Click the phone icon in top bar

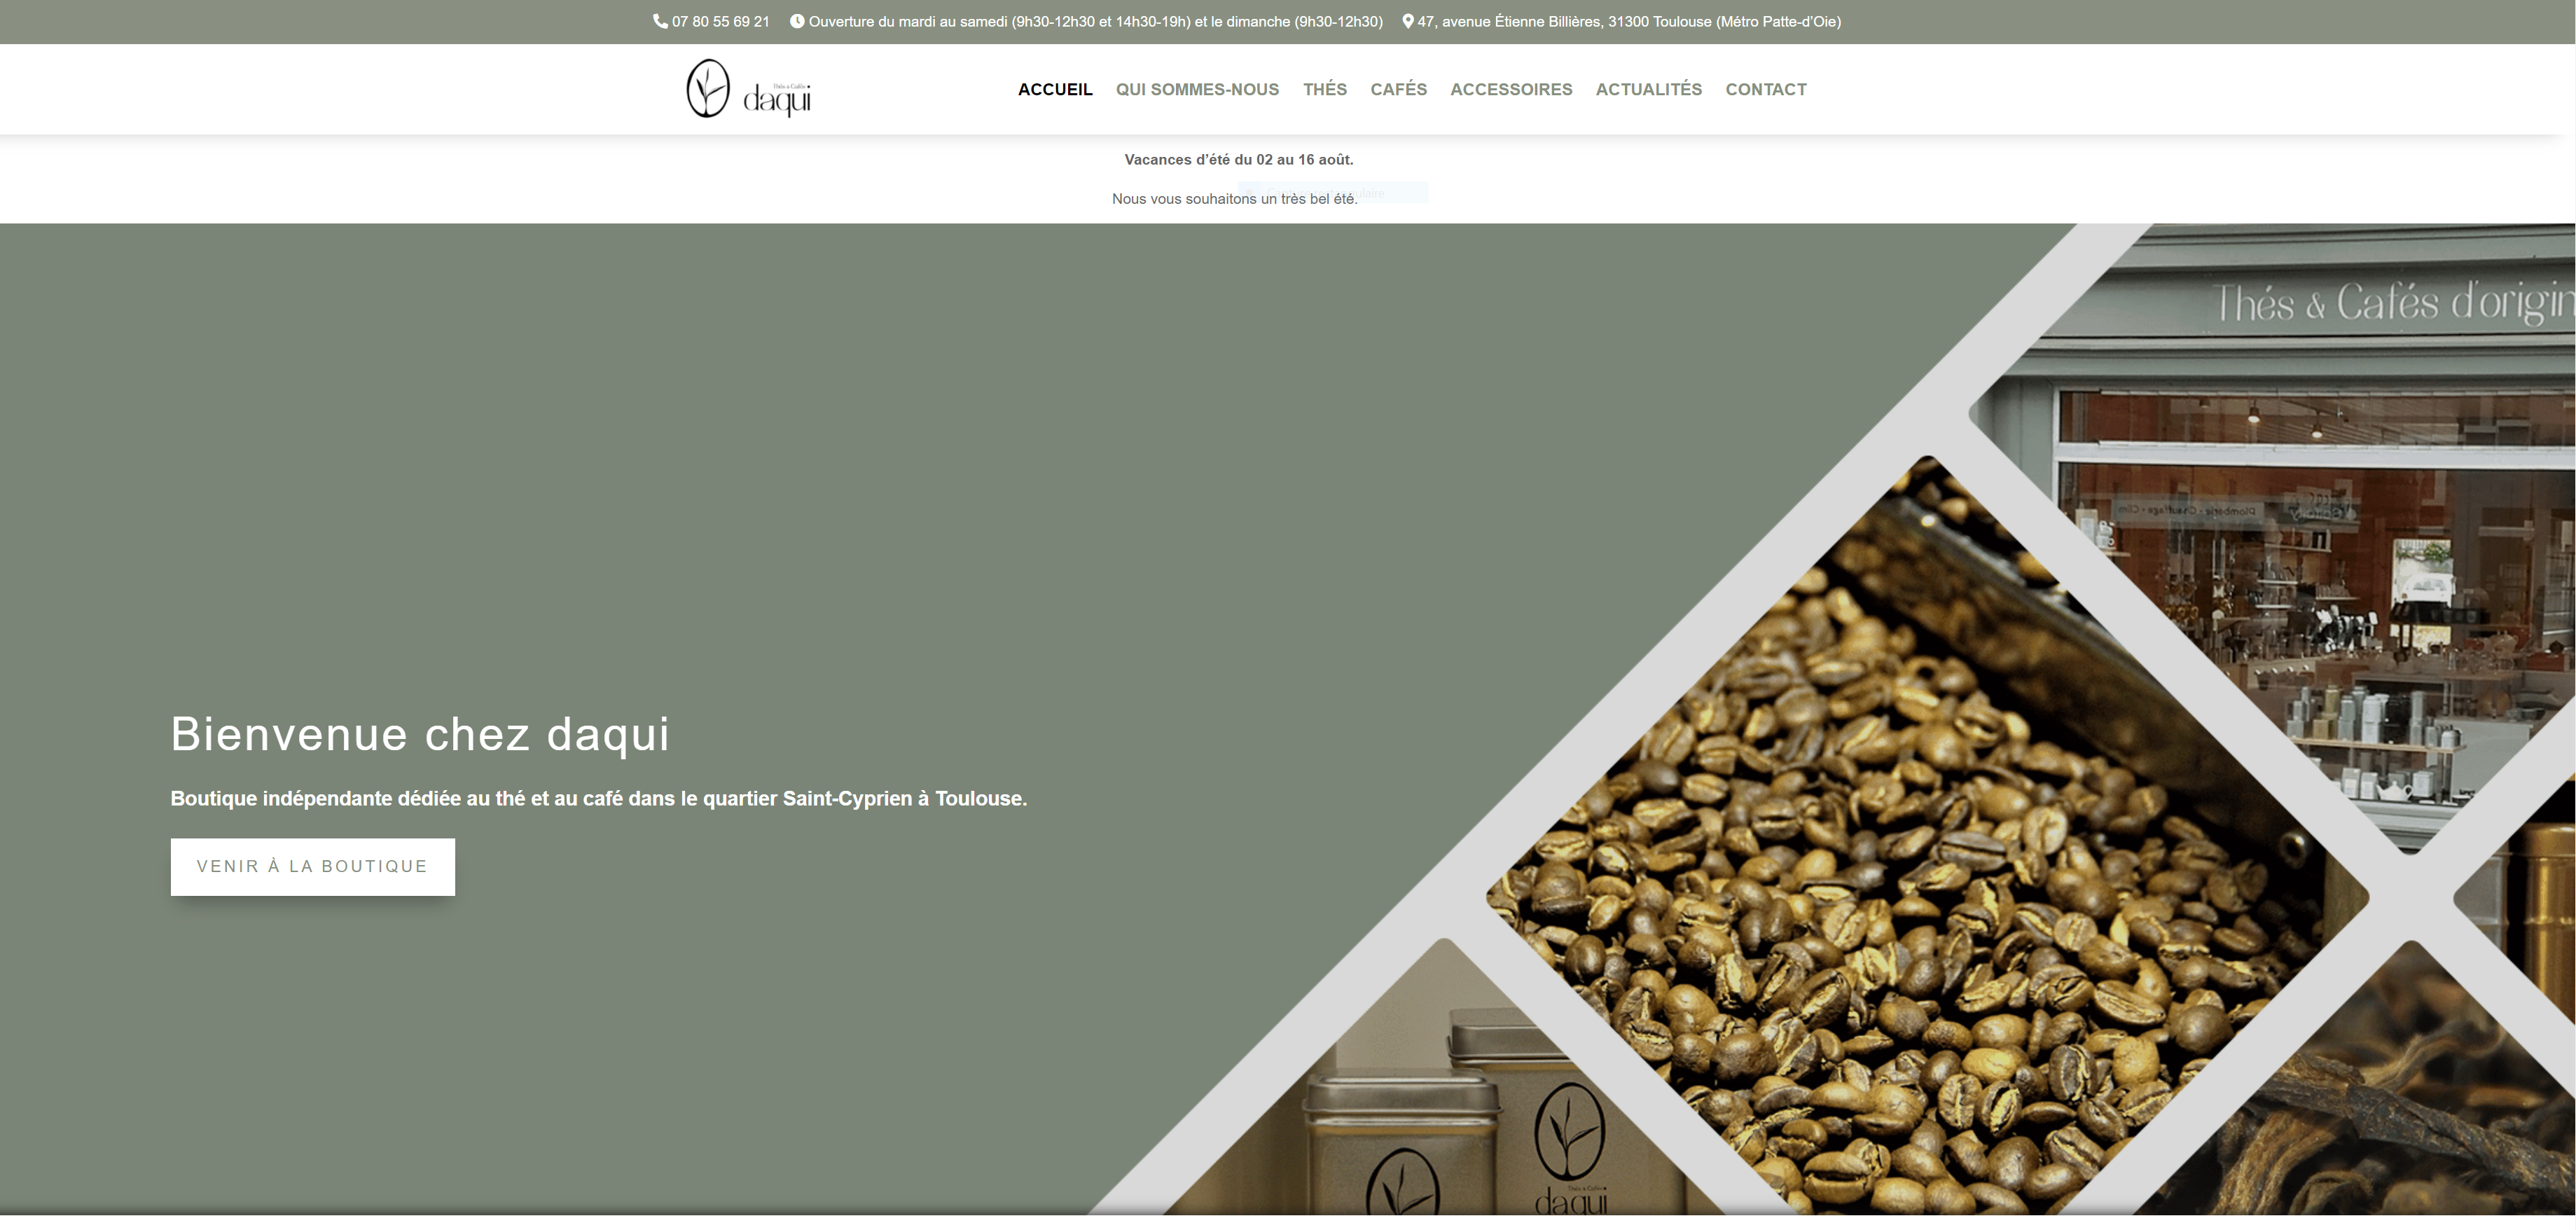(660, 21)
